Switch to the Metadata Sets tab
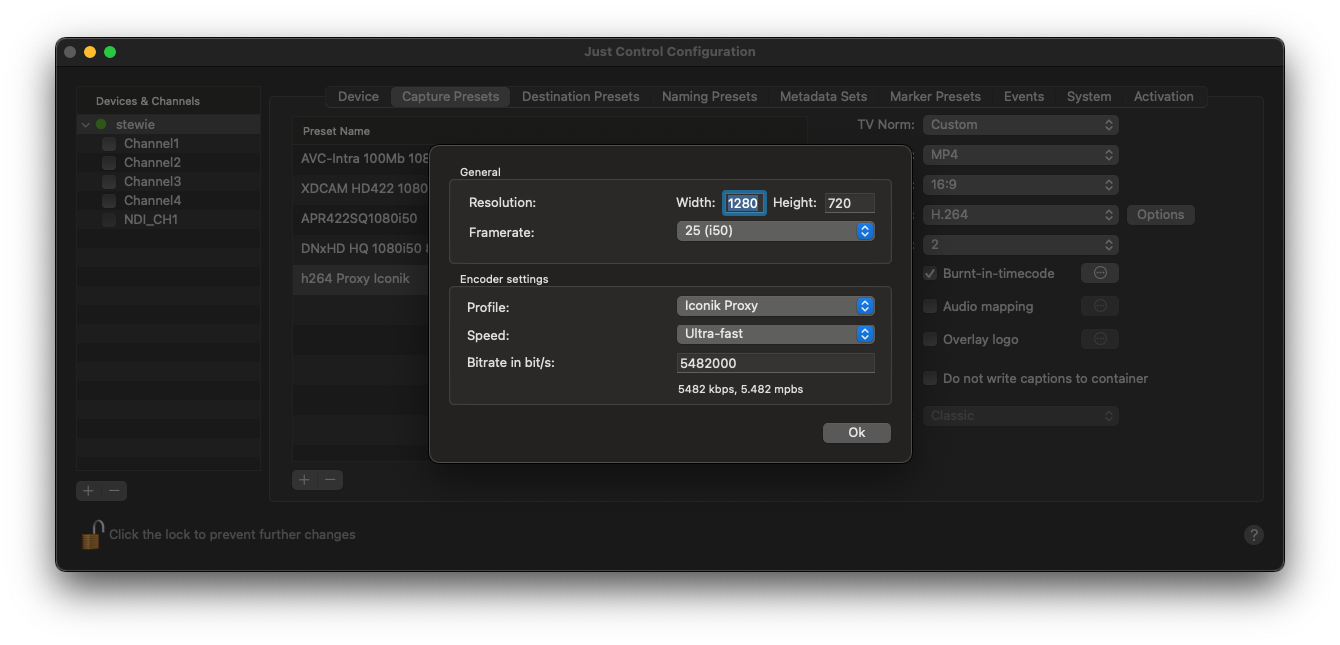Image resolution: width=1340 pixels, height=645 pixels. (x=823, y=96)
